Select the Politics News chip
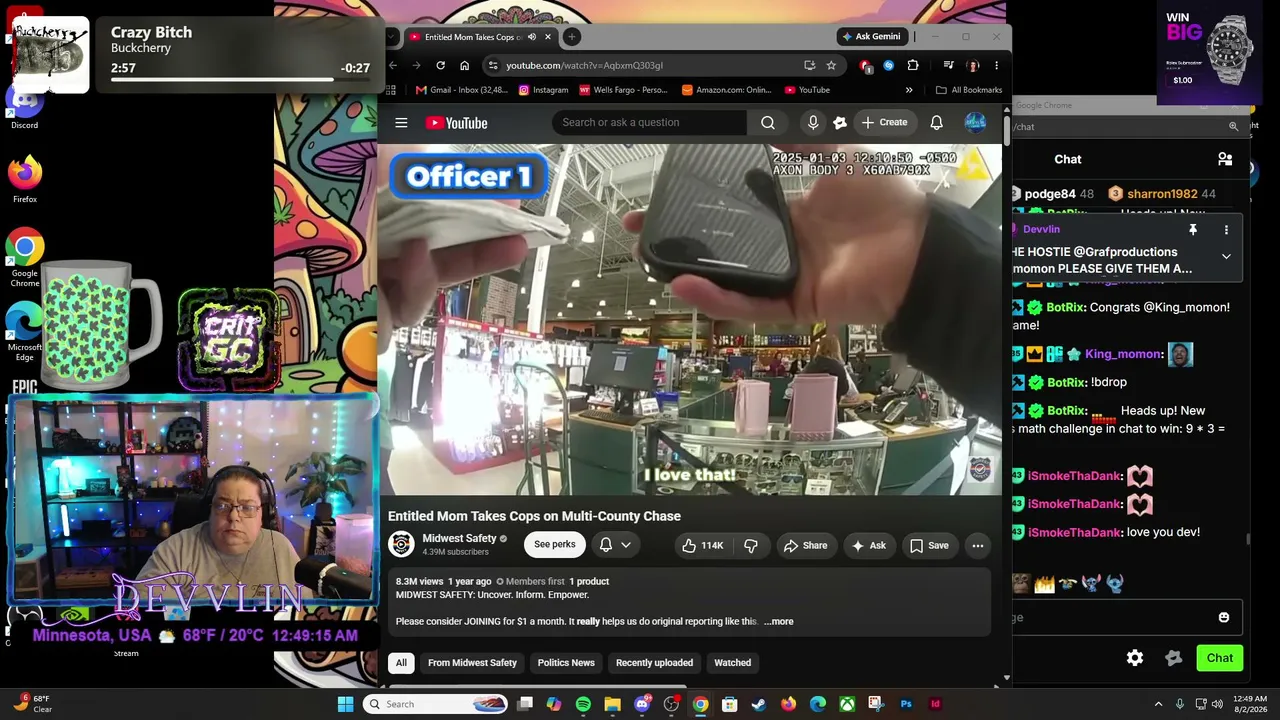This screenshot has height=720, width=1280. [566, 663]
